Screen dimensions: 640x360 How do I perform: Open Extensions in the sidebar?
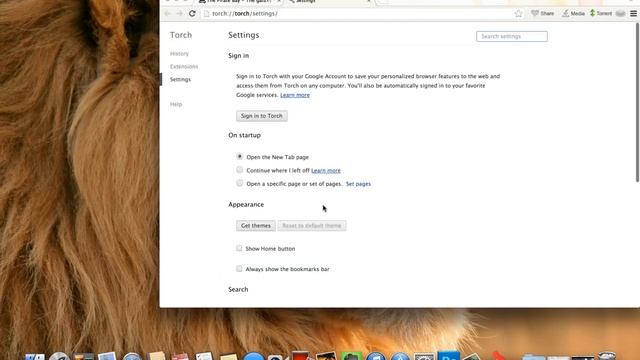(x=184, y=67)
